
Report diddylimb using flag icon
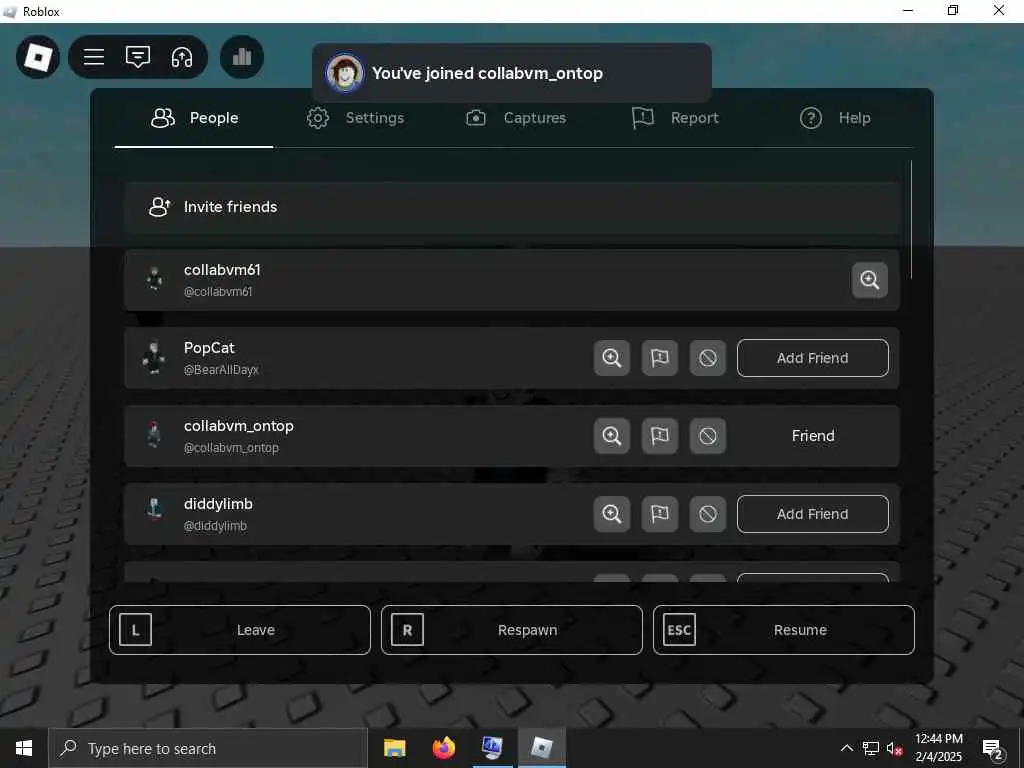click(660, 514)
